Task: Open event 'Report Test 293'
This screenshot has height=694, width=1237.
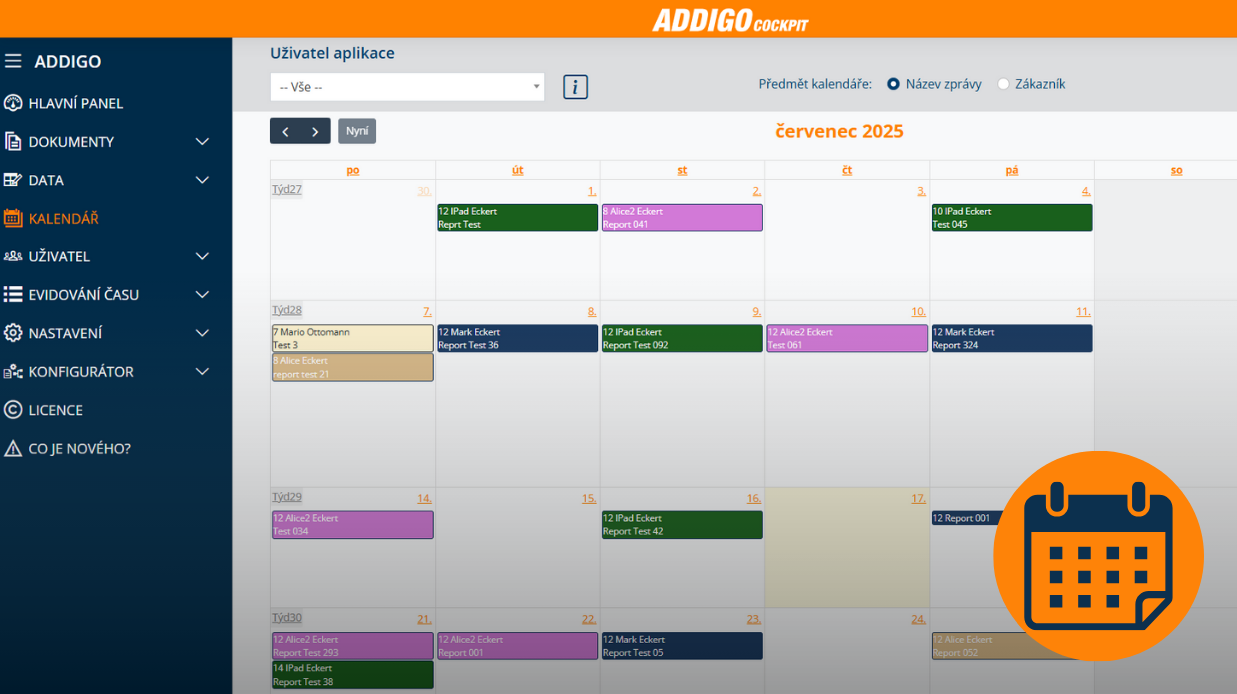Action: (353, 646)
